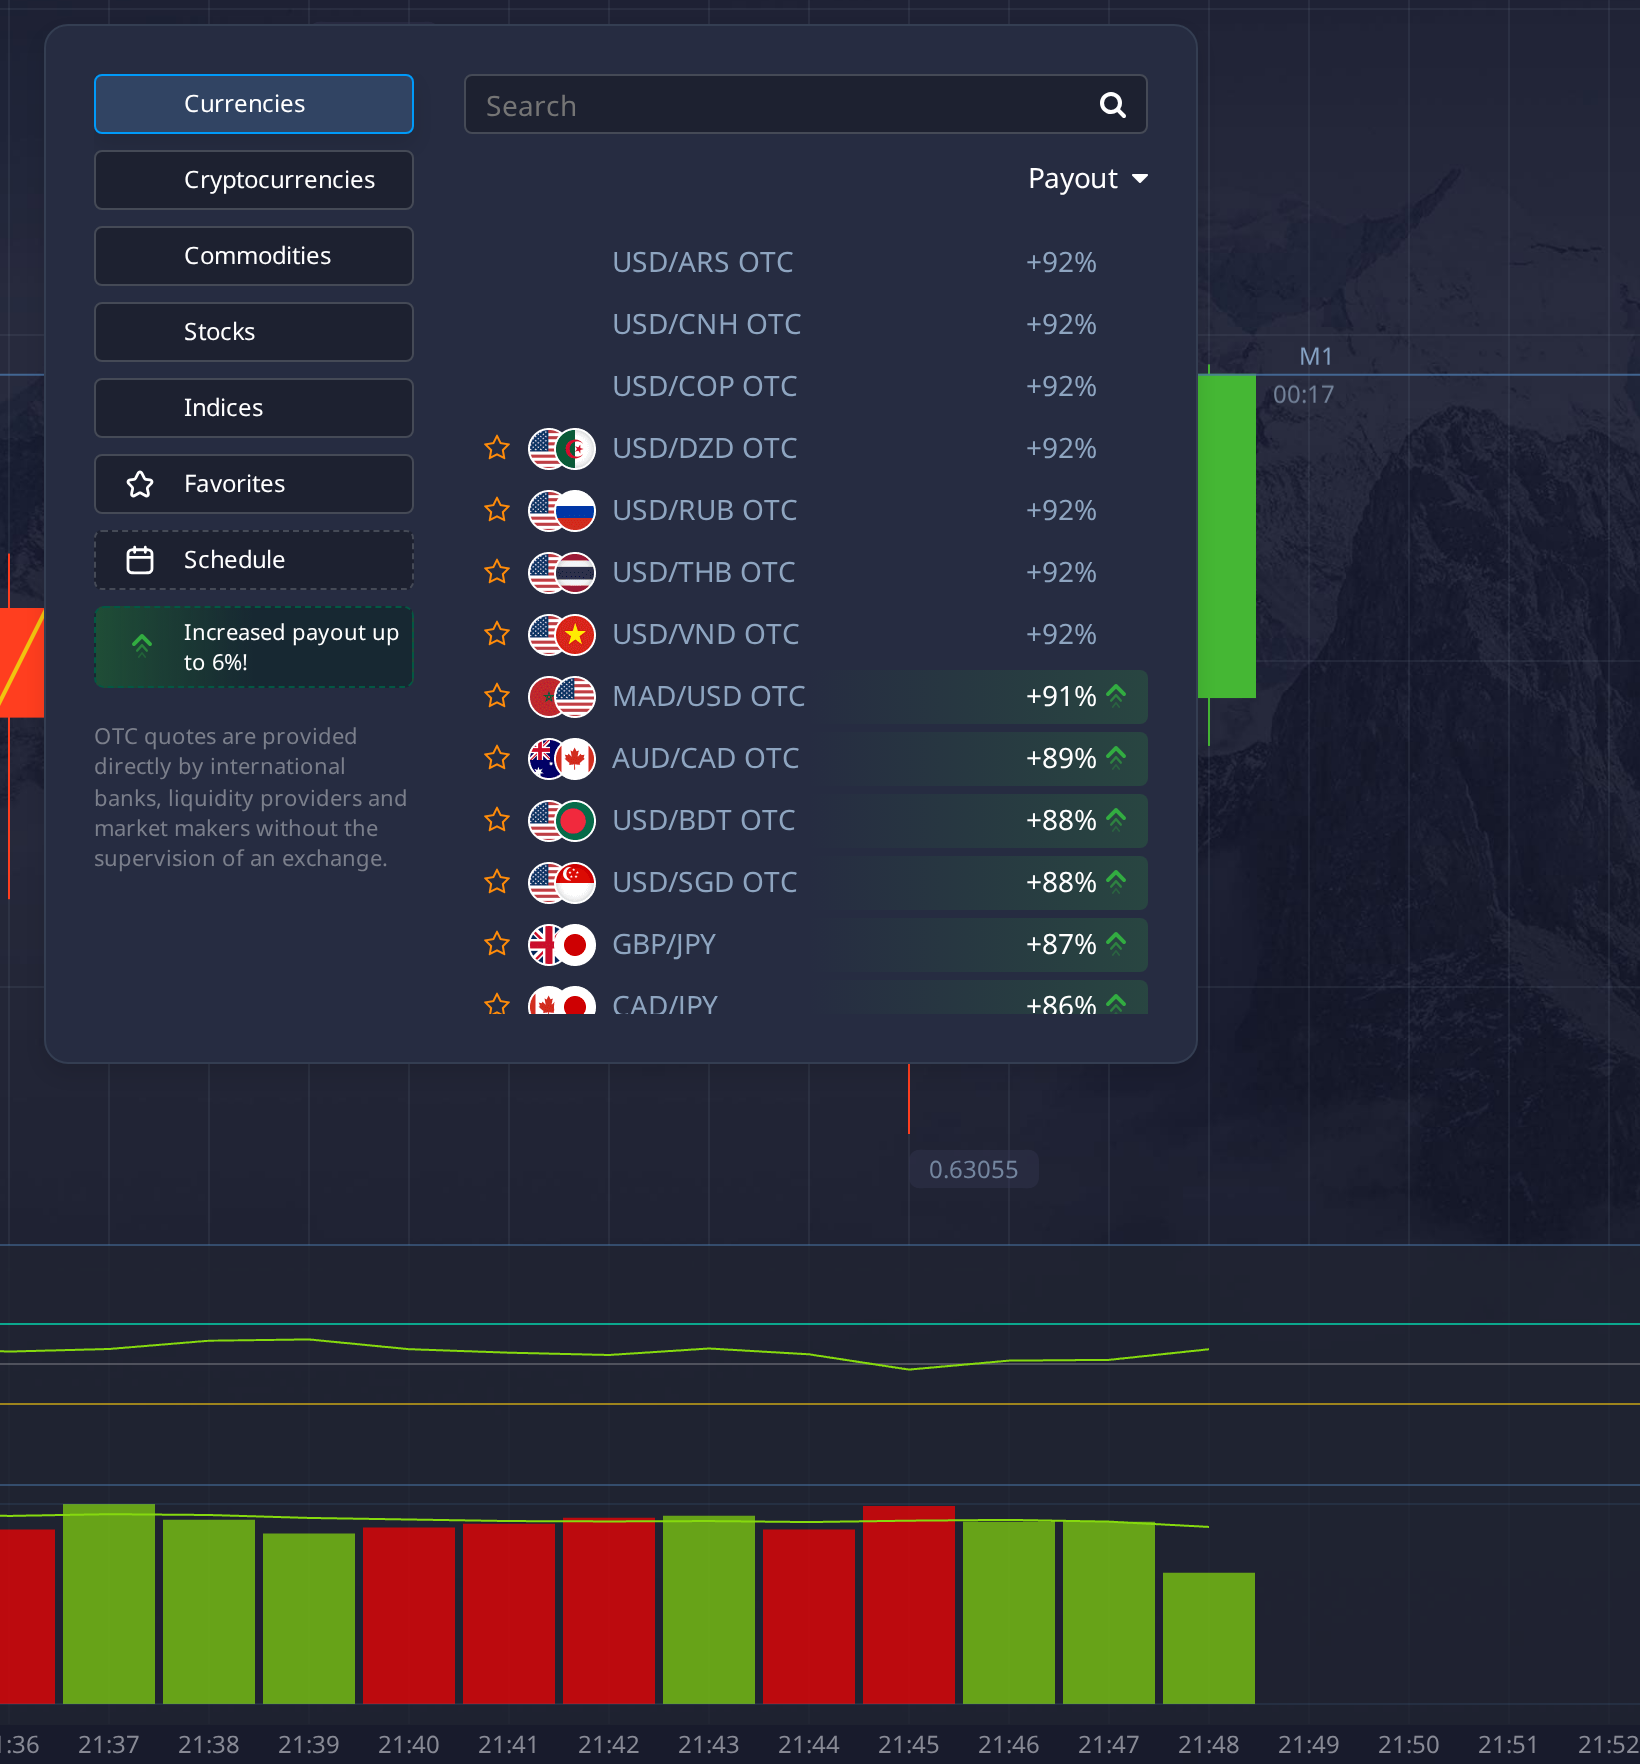Screen dimensions: 1640x1764
Task: Toggle favorite star for MAD/USD OTC
Action: (x=497, y=696)
